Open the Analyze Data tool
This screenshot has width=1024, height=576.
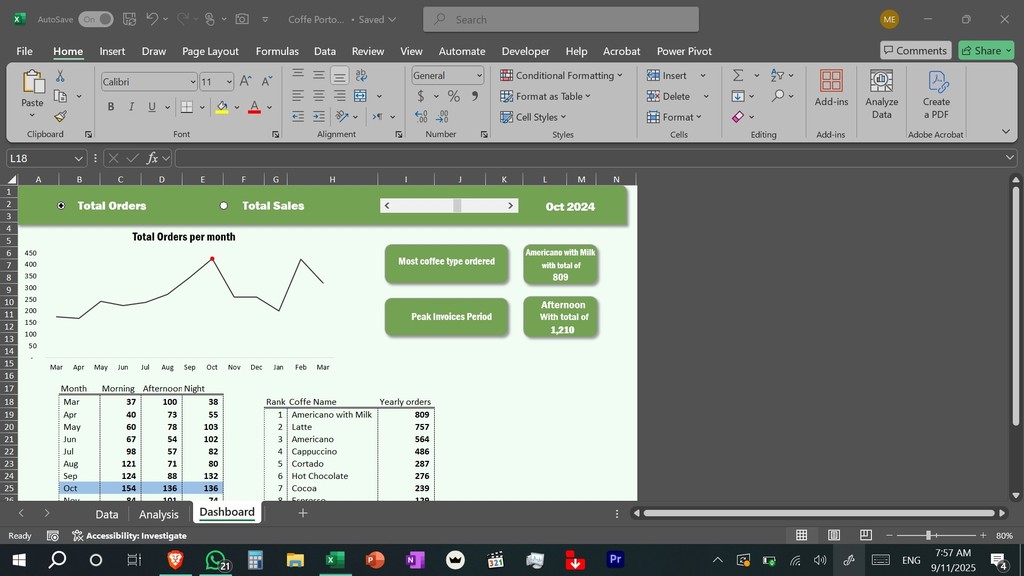click(x=881, y=95)
